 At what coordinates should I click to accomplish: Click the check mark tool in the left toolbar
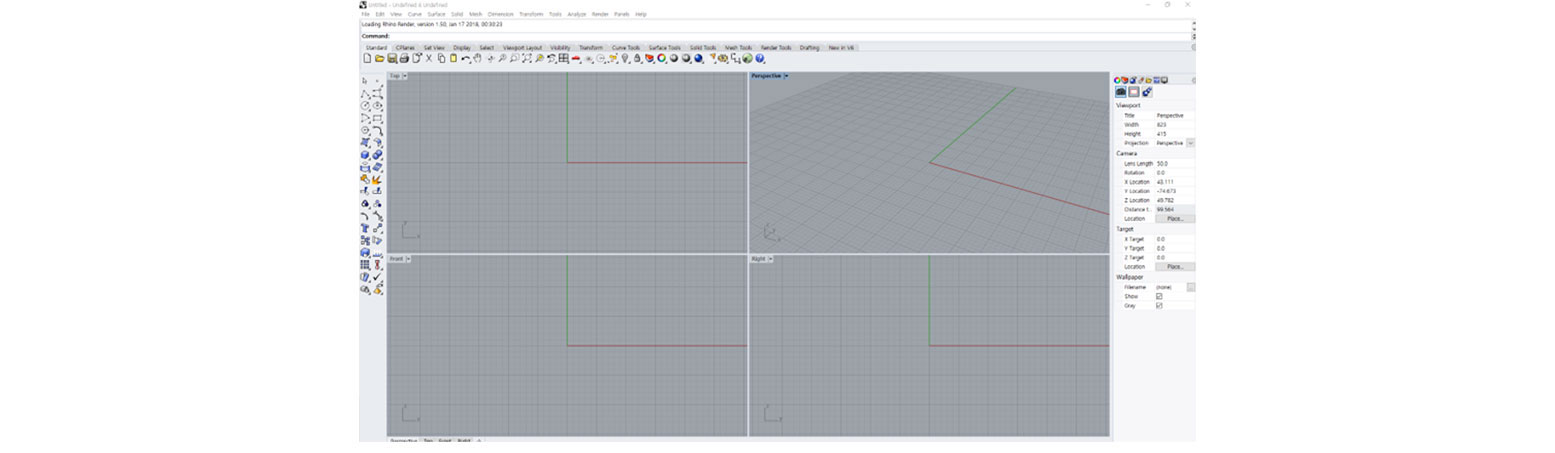(x=377, y=276)
